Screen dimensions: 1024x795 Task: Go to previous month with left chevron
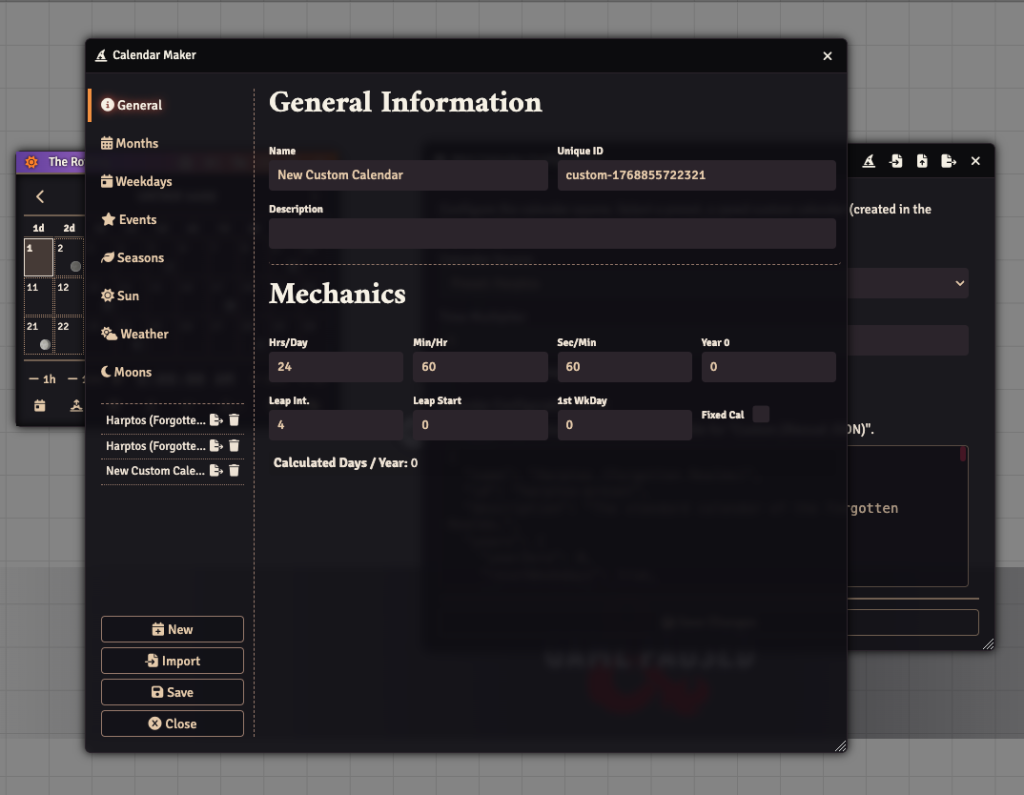(x=40, y=197)
